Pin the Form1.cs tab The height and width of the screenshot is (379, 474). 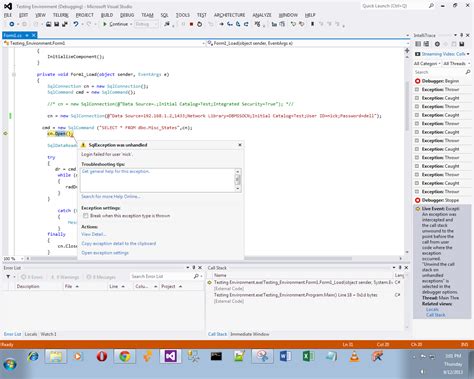click(x=27, y=35)
